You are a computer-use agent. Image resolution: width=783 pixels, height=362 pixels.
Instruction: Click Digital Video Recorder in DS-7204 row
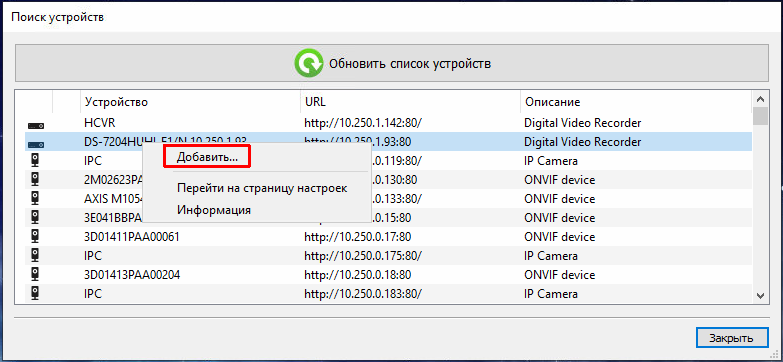click(582, 142)
